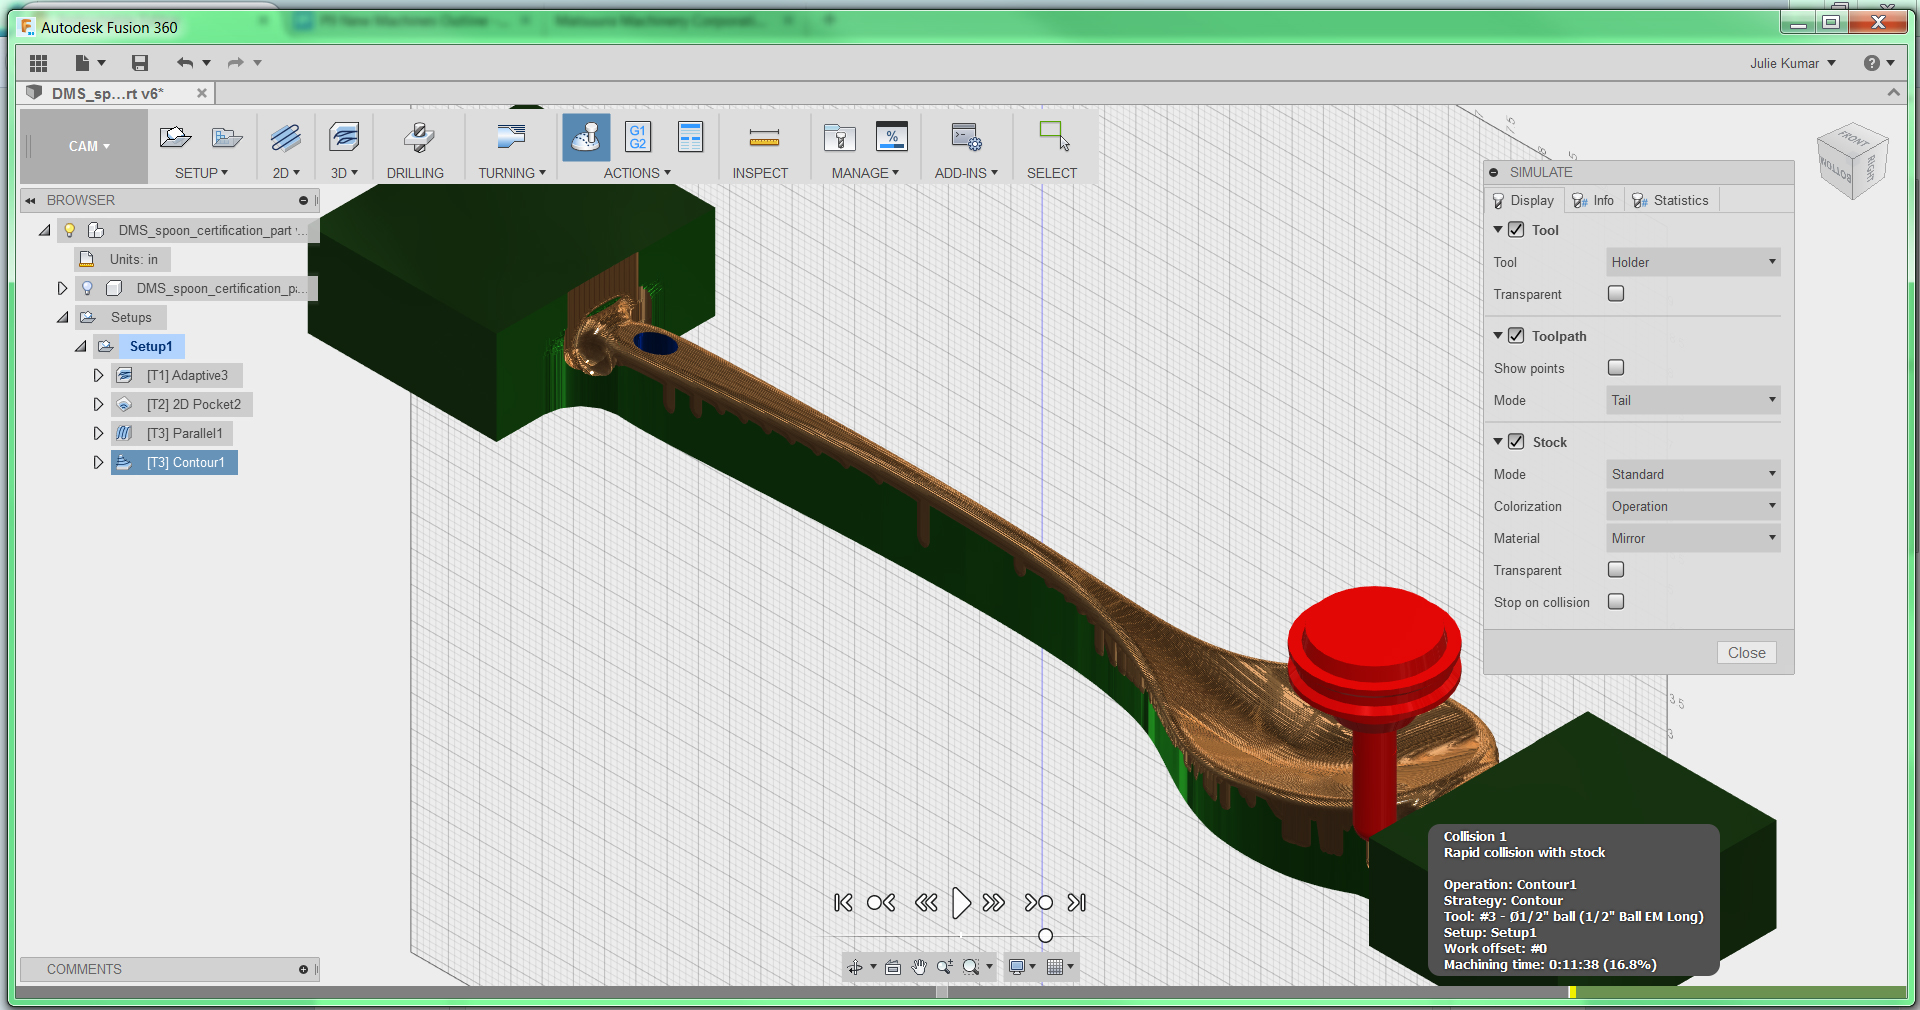Screen dimensions: 1920x1010
Task: Click the New Setup icon
Action: [x=175, y=137]
